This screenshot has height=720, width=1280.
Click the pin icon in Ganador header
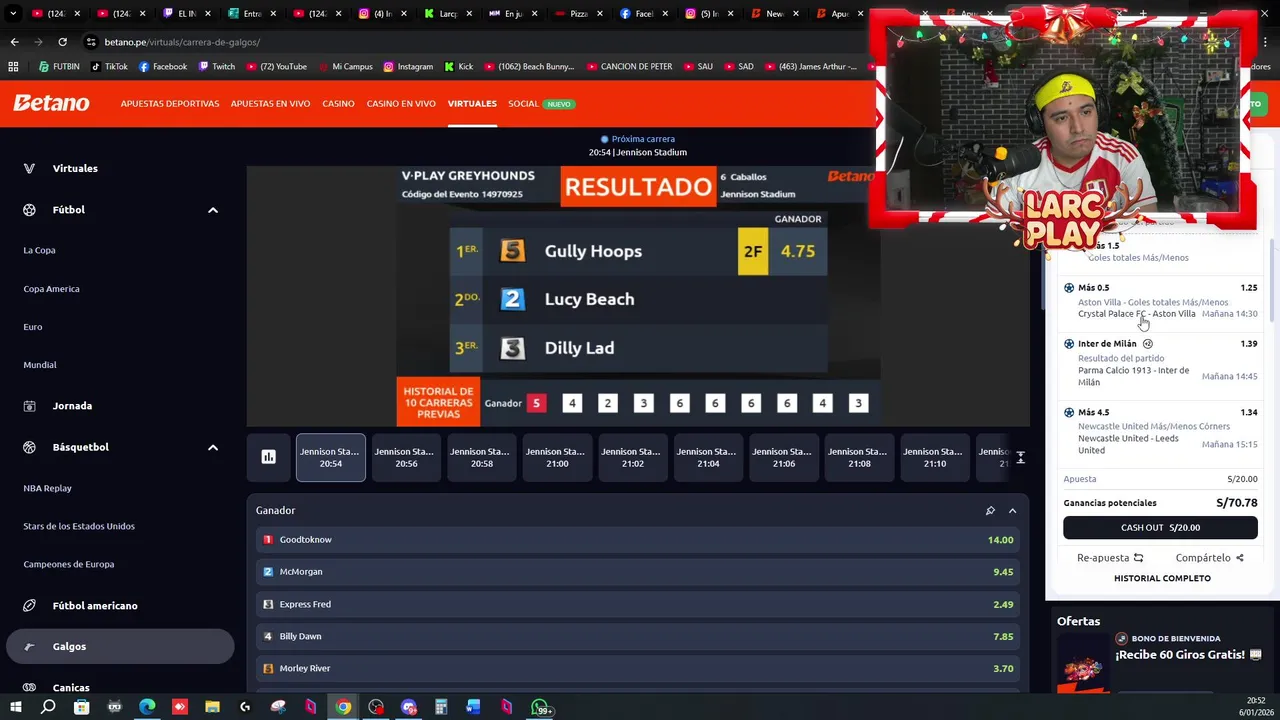point(990,511)
